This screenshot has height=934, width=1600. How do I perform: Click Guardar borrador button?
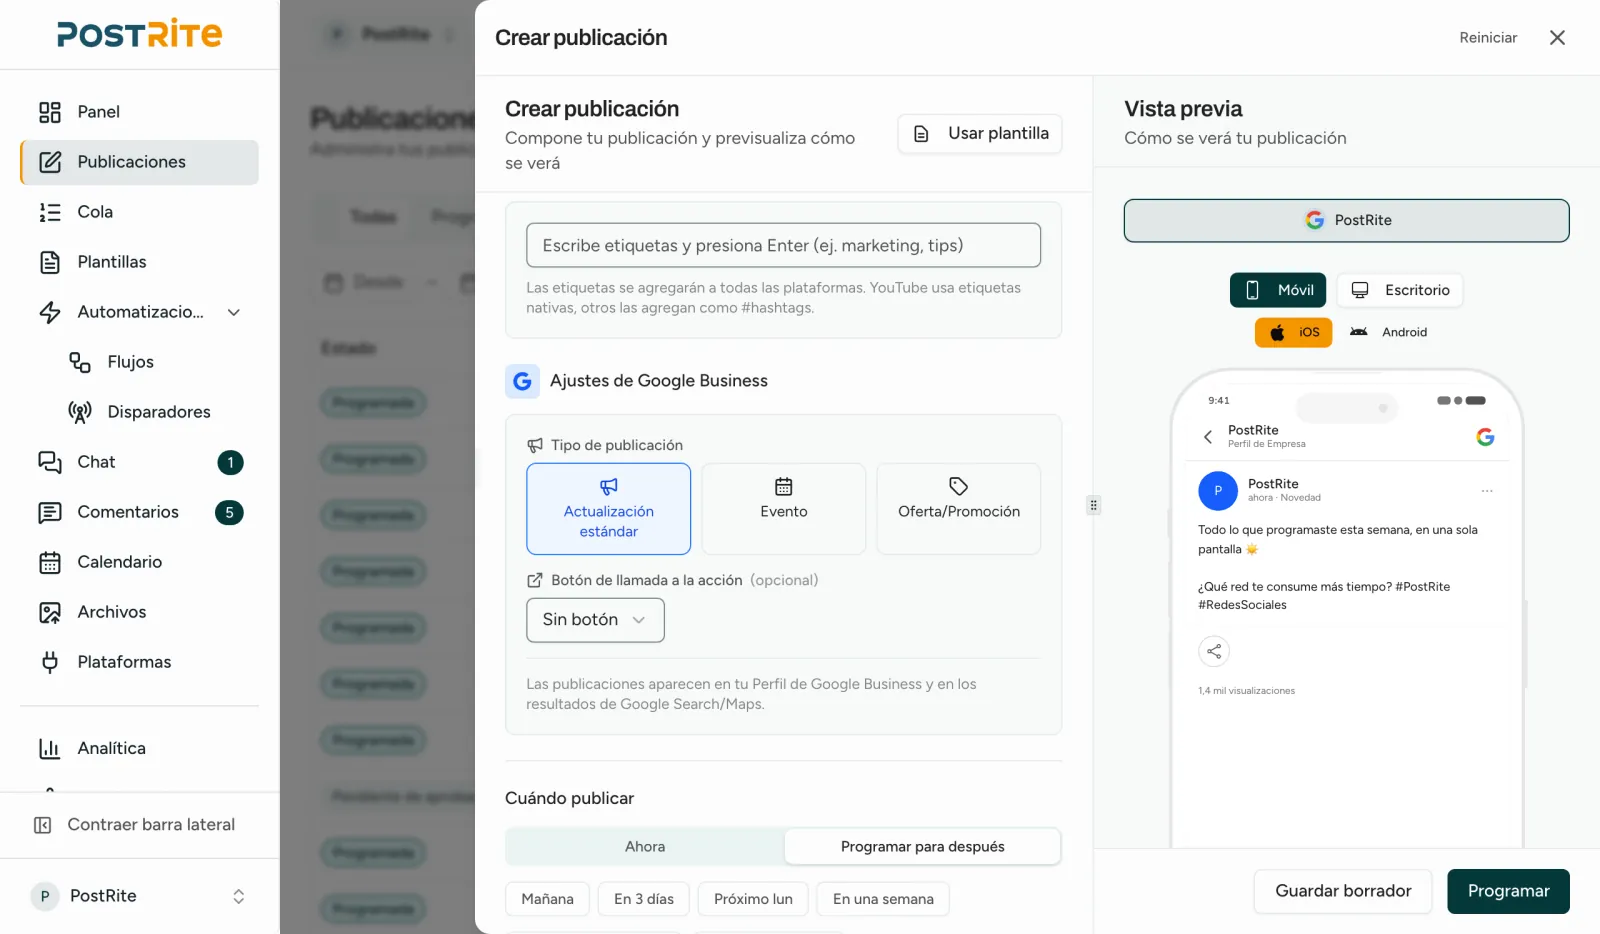point(1343,891)
